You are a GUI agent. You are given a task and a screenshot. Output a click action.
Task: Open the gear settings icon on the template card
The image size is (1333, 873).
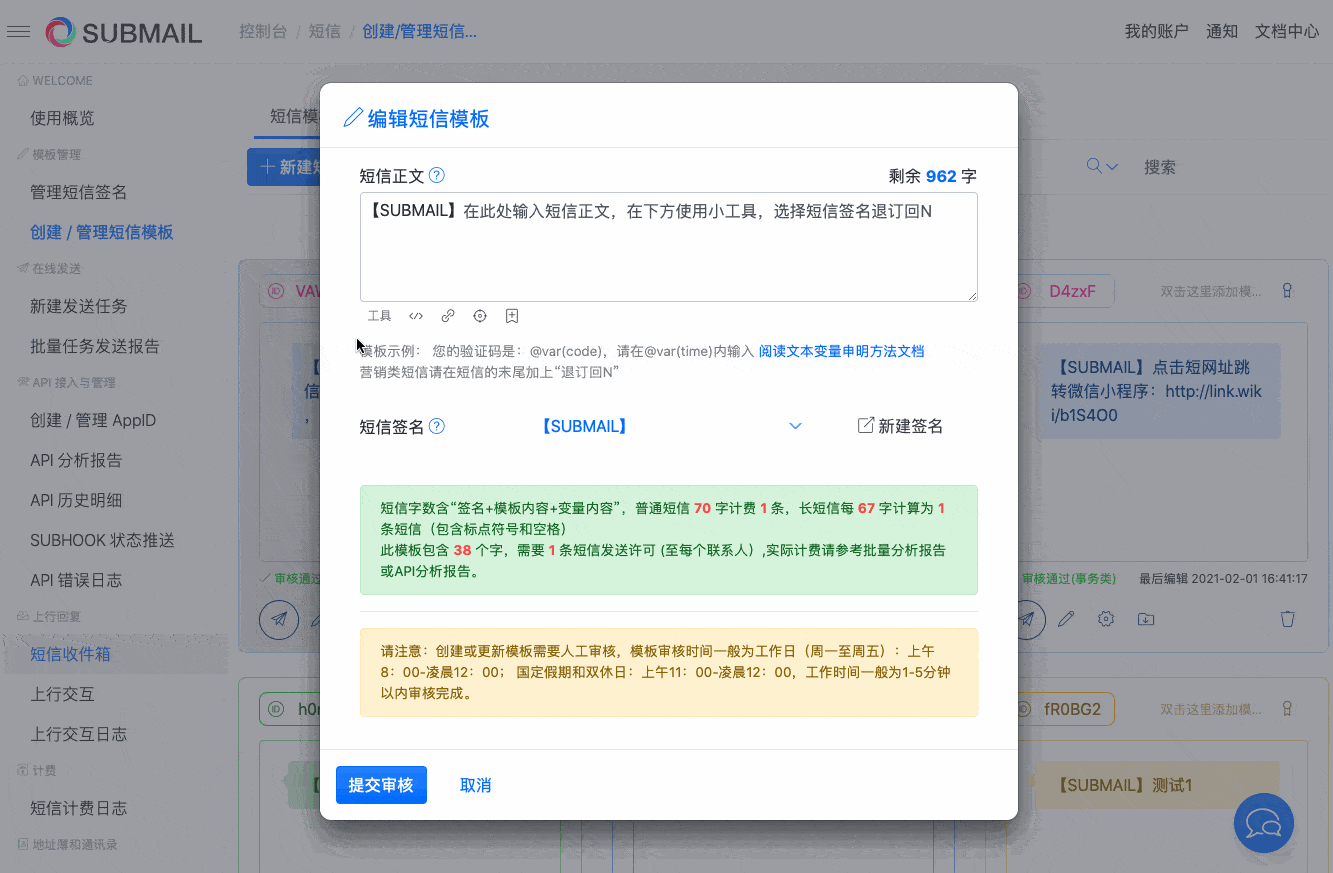[1105, 618]
